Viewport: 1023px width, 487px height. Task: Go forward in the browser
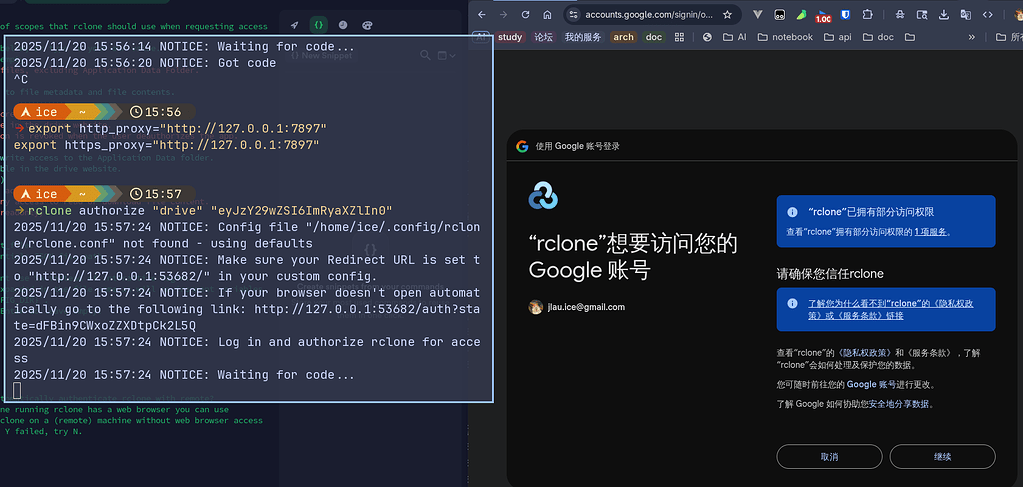point(503,14)
